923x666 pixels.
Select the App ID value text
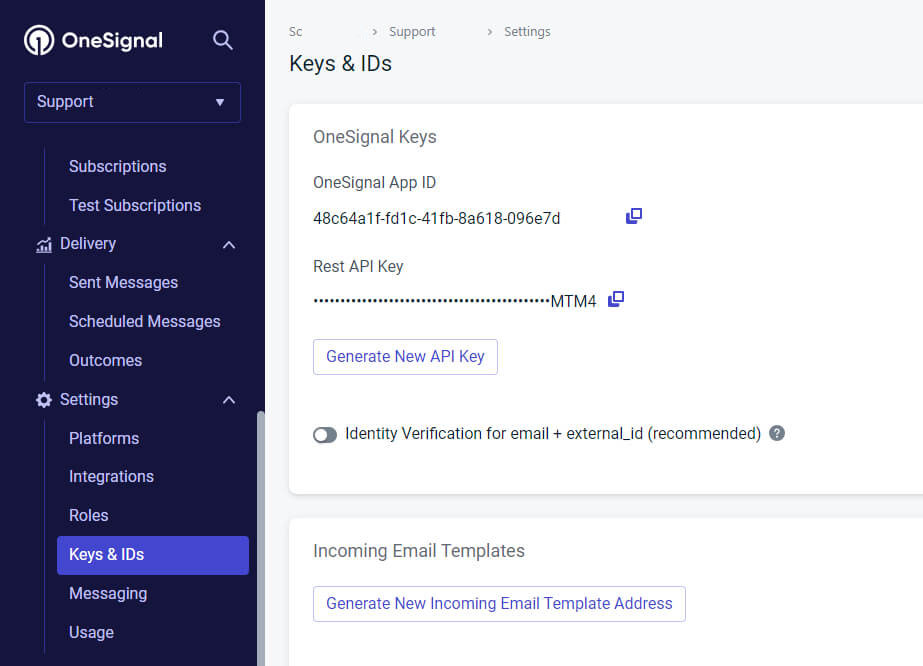pyautogui.click(x=436, y=218)
